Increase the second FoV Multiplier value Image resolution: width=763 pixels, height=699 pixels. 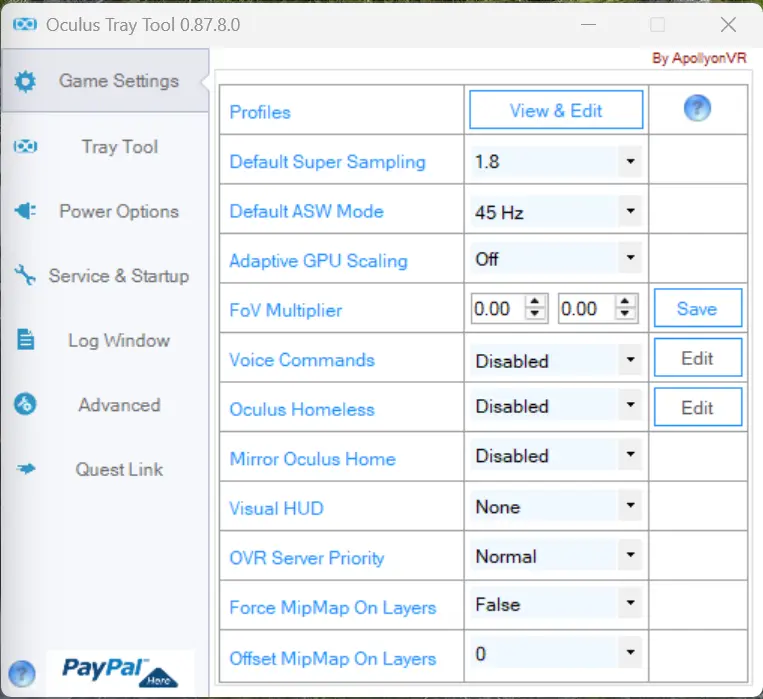(625, 302)
